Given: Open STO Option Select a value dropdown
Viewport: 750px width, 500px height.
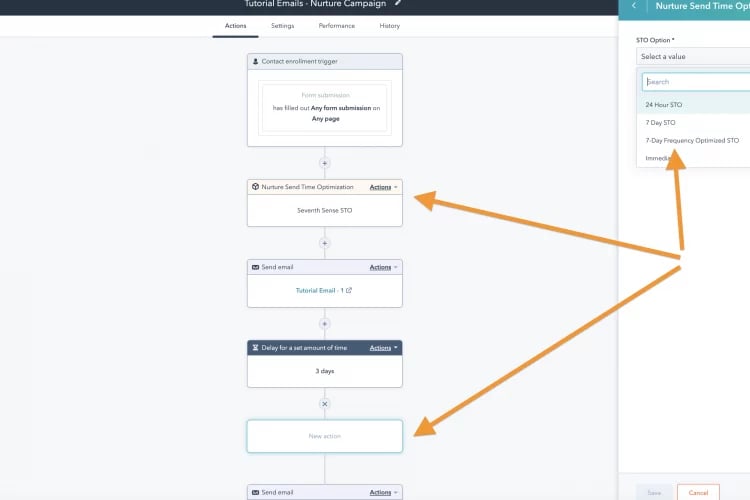Looking at the screenshot, I should pyautogui.click(x=693, y=56).
